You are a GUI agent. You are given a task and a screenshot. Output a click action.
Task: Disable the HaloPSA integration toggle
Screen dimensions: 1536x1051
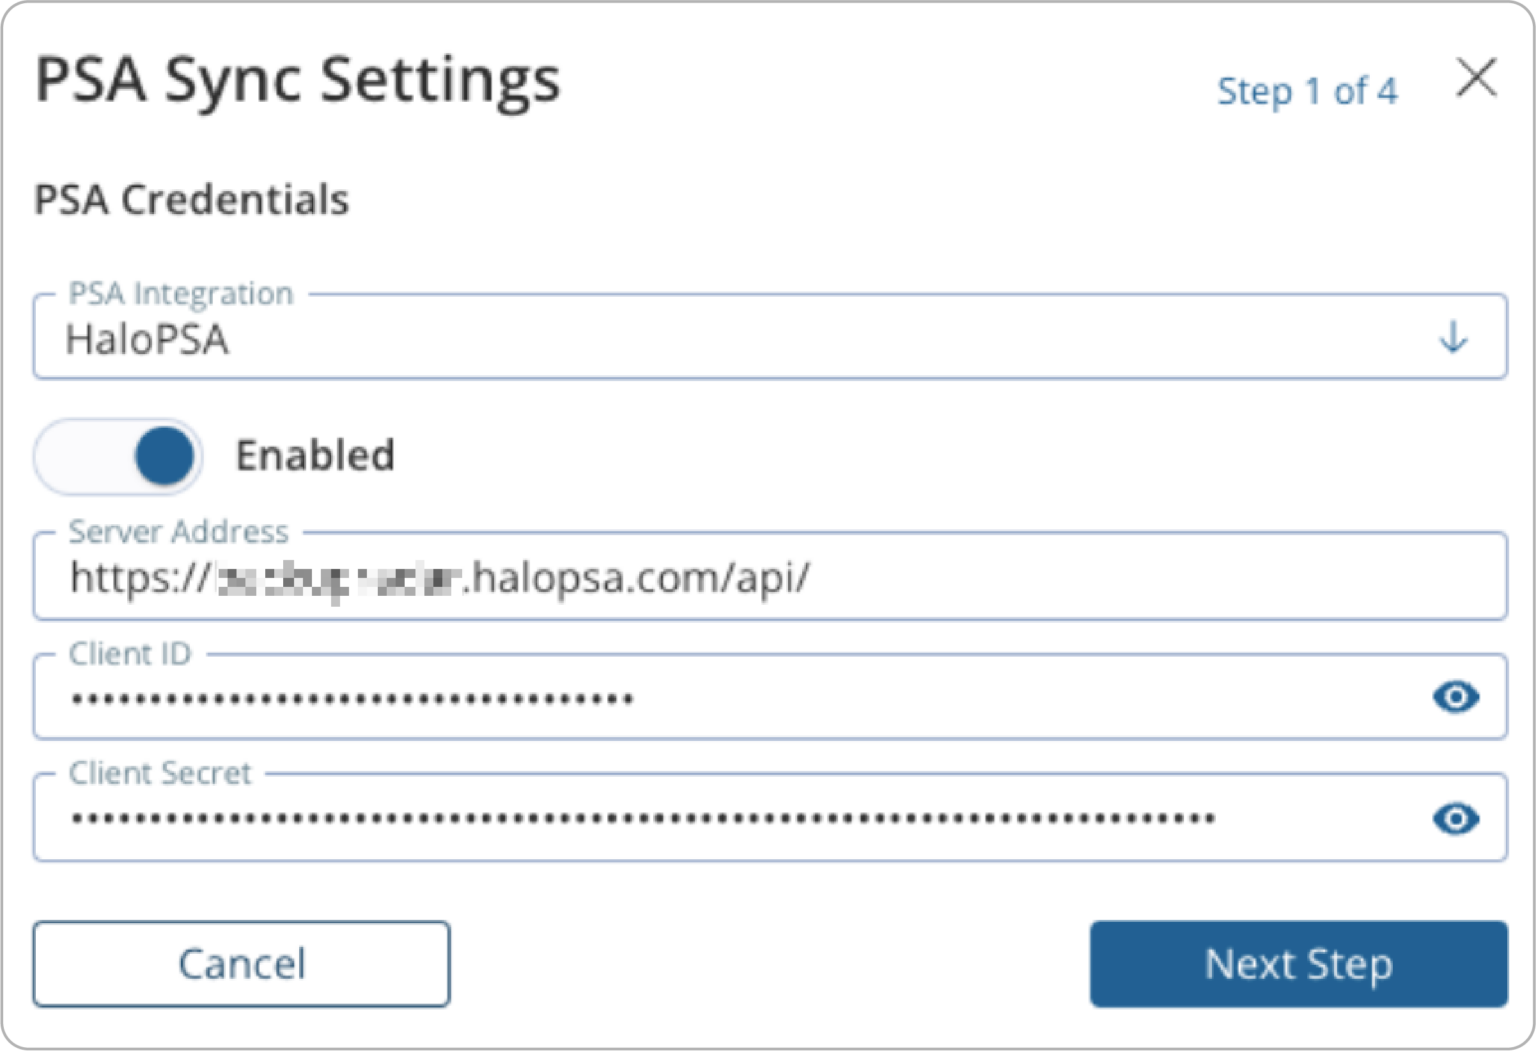[117, 456]
